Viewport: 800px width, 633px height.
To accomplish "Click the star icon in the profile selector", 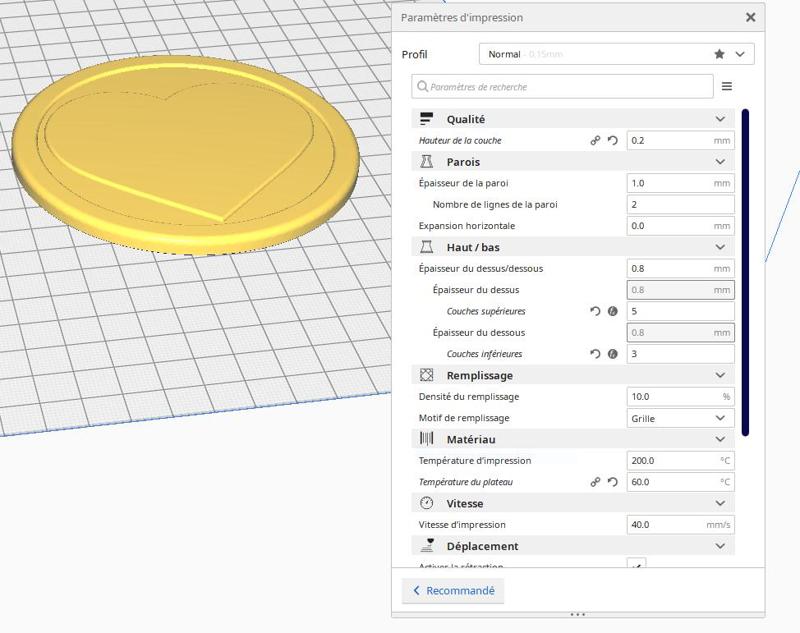I will click(x=719, y=54).
